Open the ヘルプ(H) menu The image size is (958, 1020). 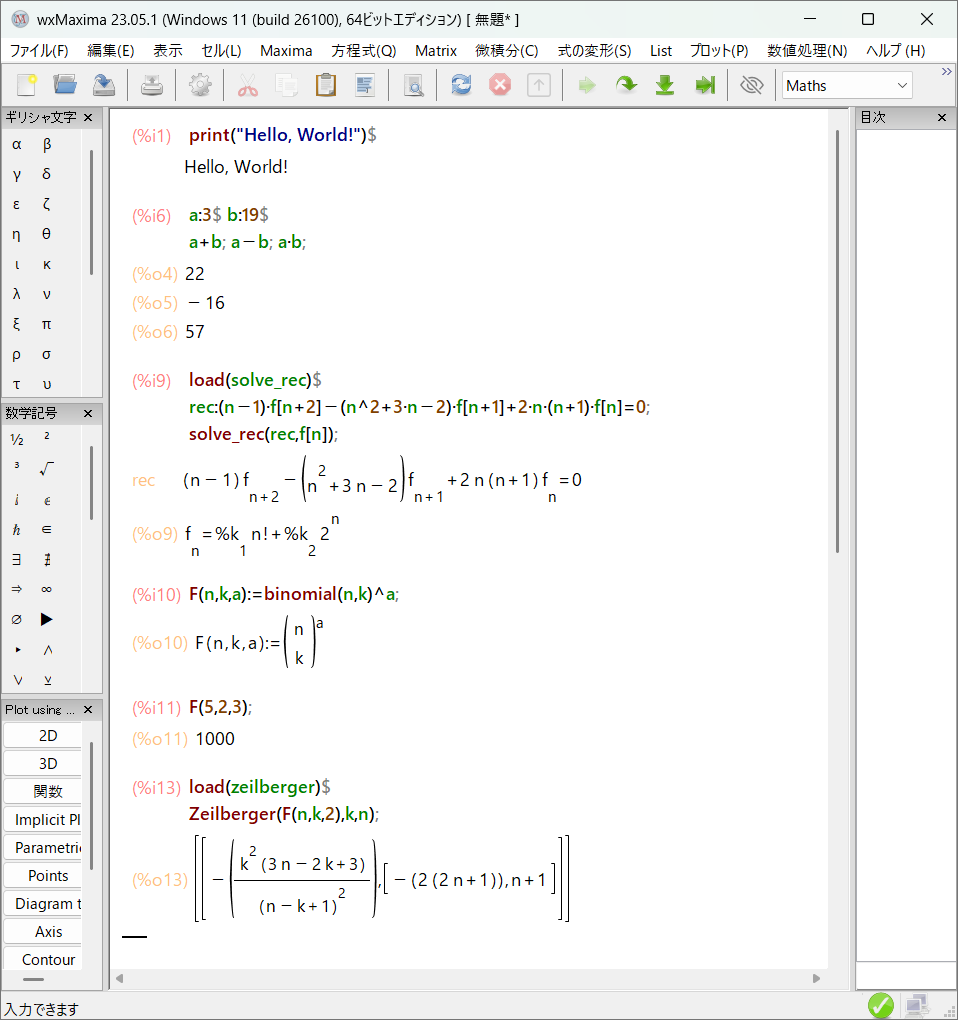895,51
